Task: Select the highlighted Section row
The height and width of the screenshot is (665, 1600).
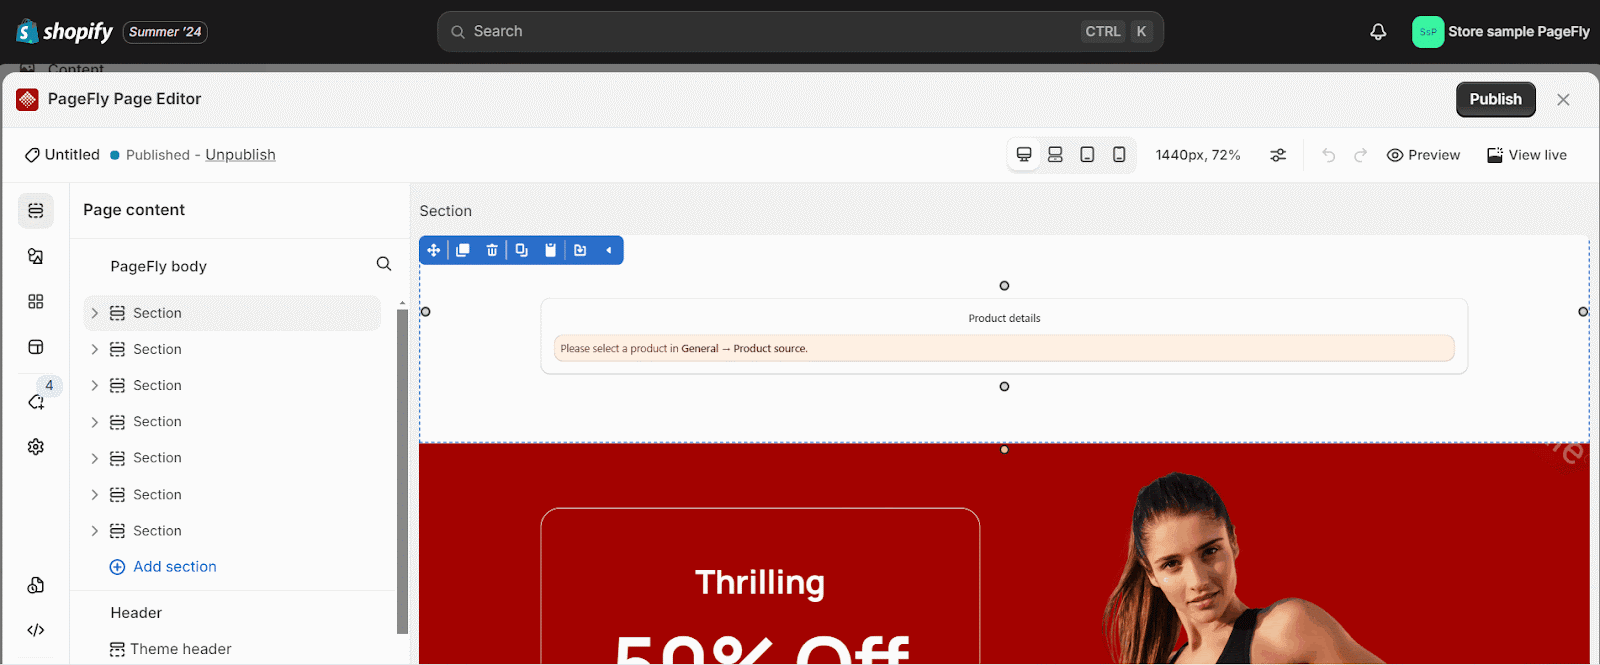Action: tap(232, 313)
